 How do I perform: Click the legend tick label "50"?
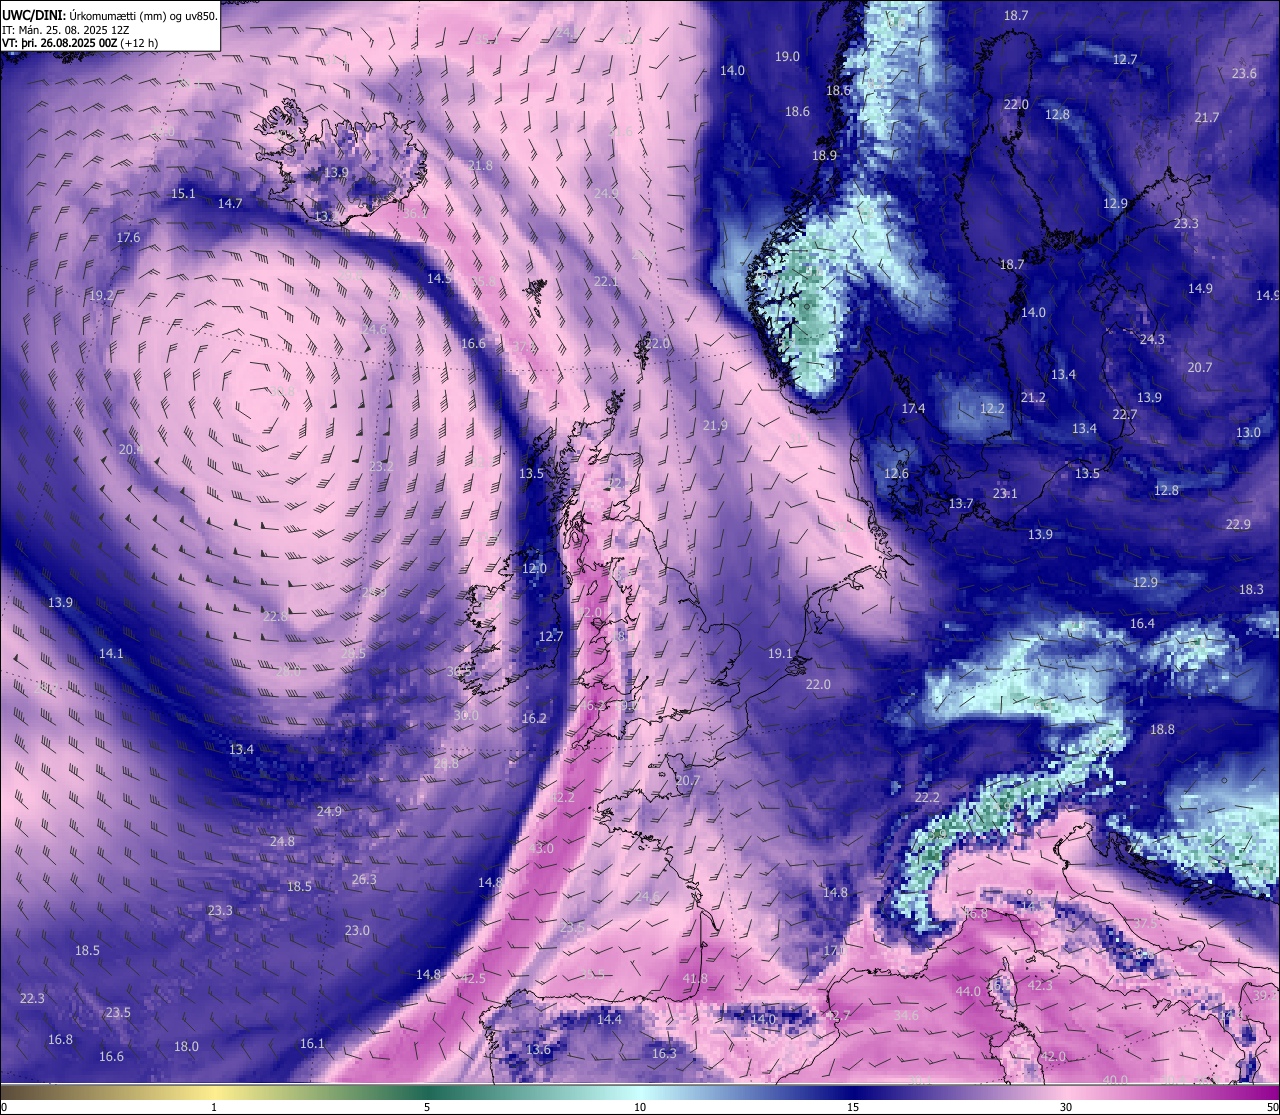(x=1272, y=1107)
